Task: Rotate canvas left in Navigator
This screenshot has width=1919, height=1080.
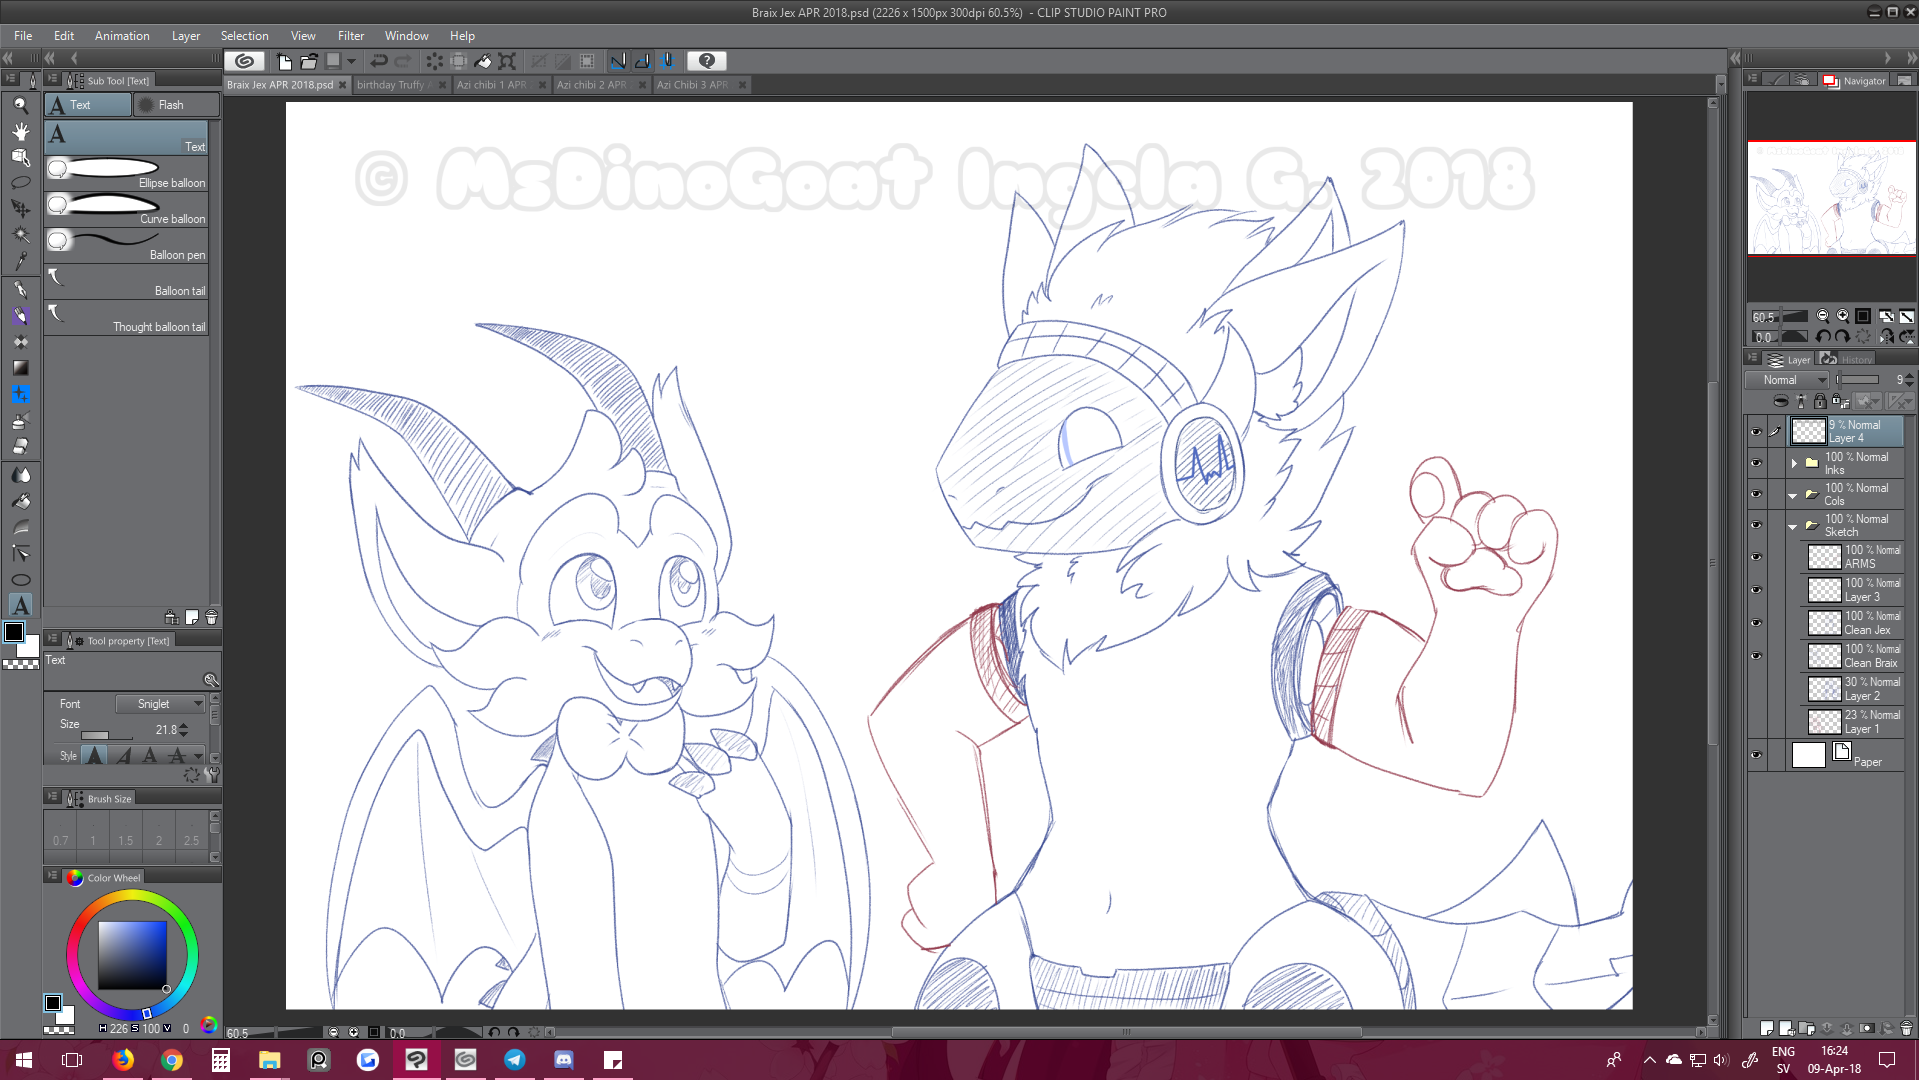Action: coord(1823,337)
